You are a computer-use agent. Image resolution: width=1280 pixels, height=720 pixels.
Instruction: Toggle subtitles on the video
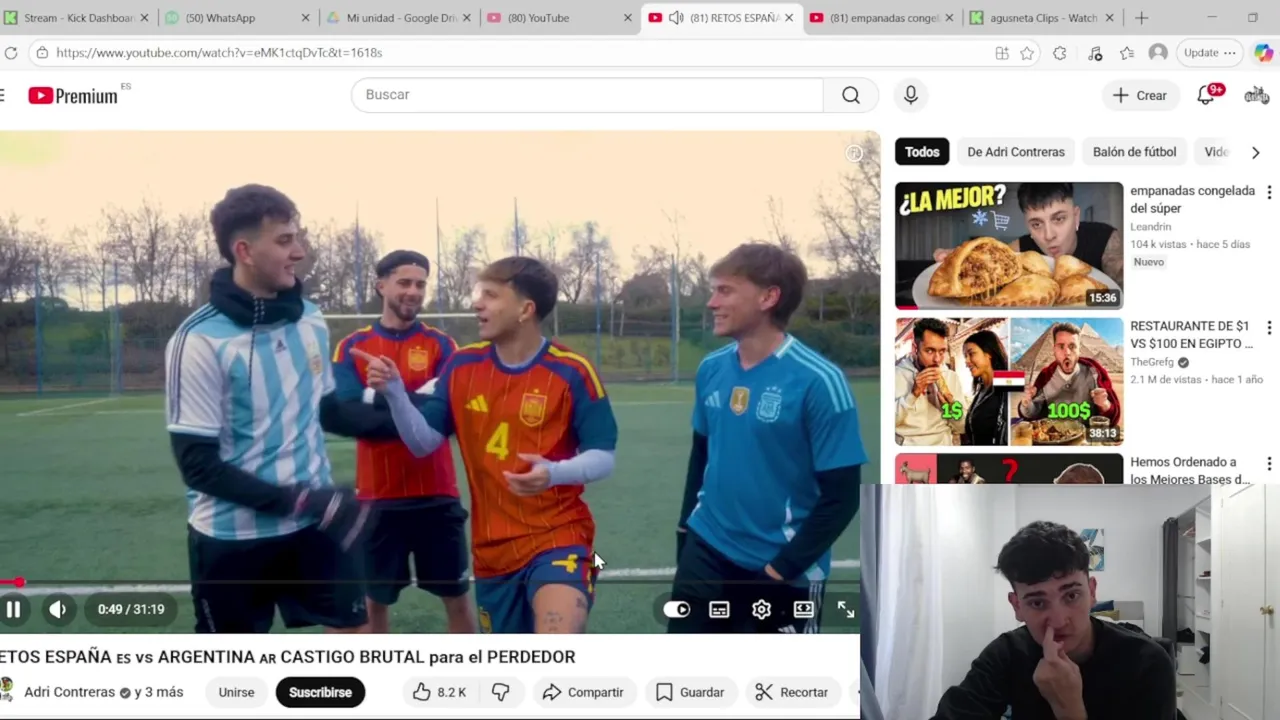coord(719,609)
